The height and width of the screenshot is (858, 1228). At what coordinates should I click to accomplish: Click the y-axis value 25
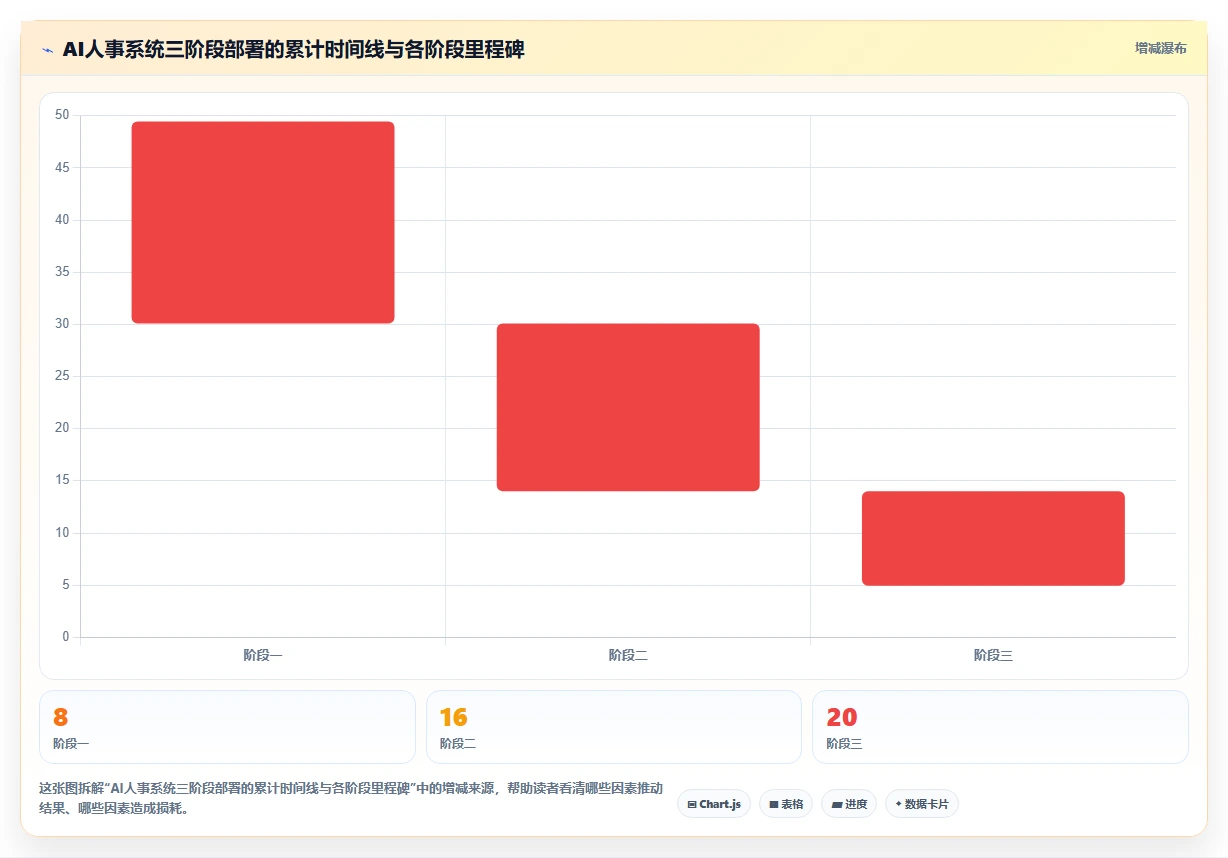coord(62,376)
